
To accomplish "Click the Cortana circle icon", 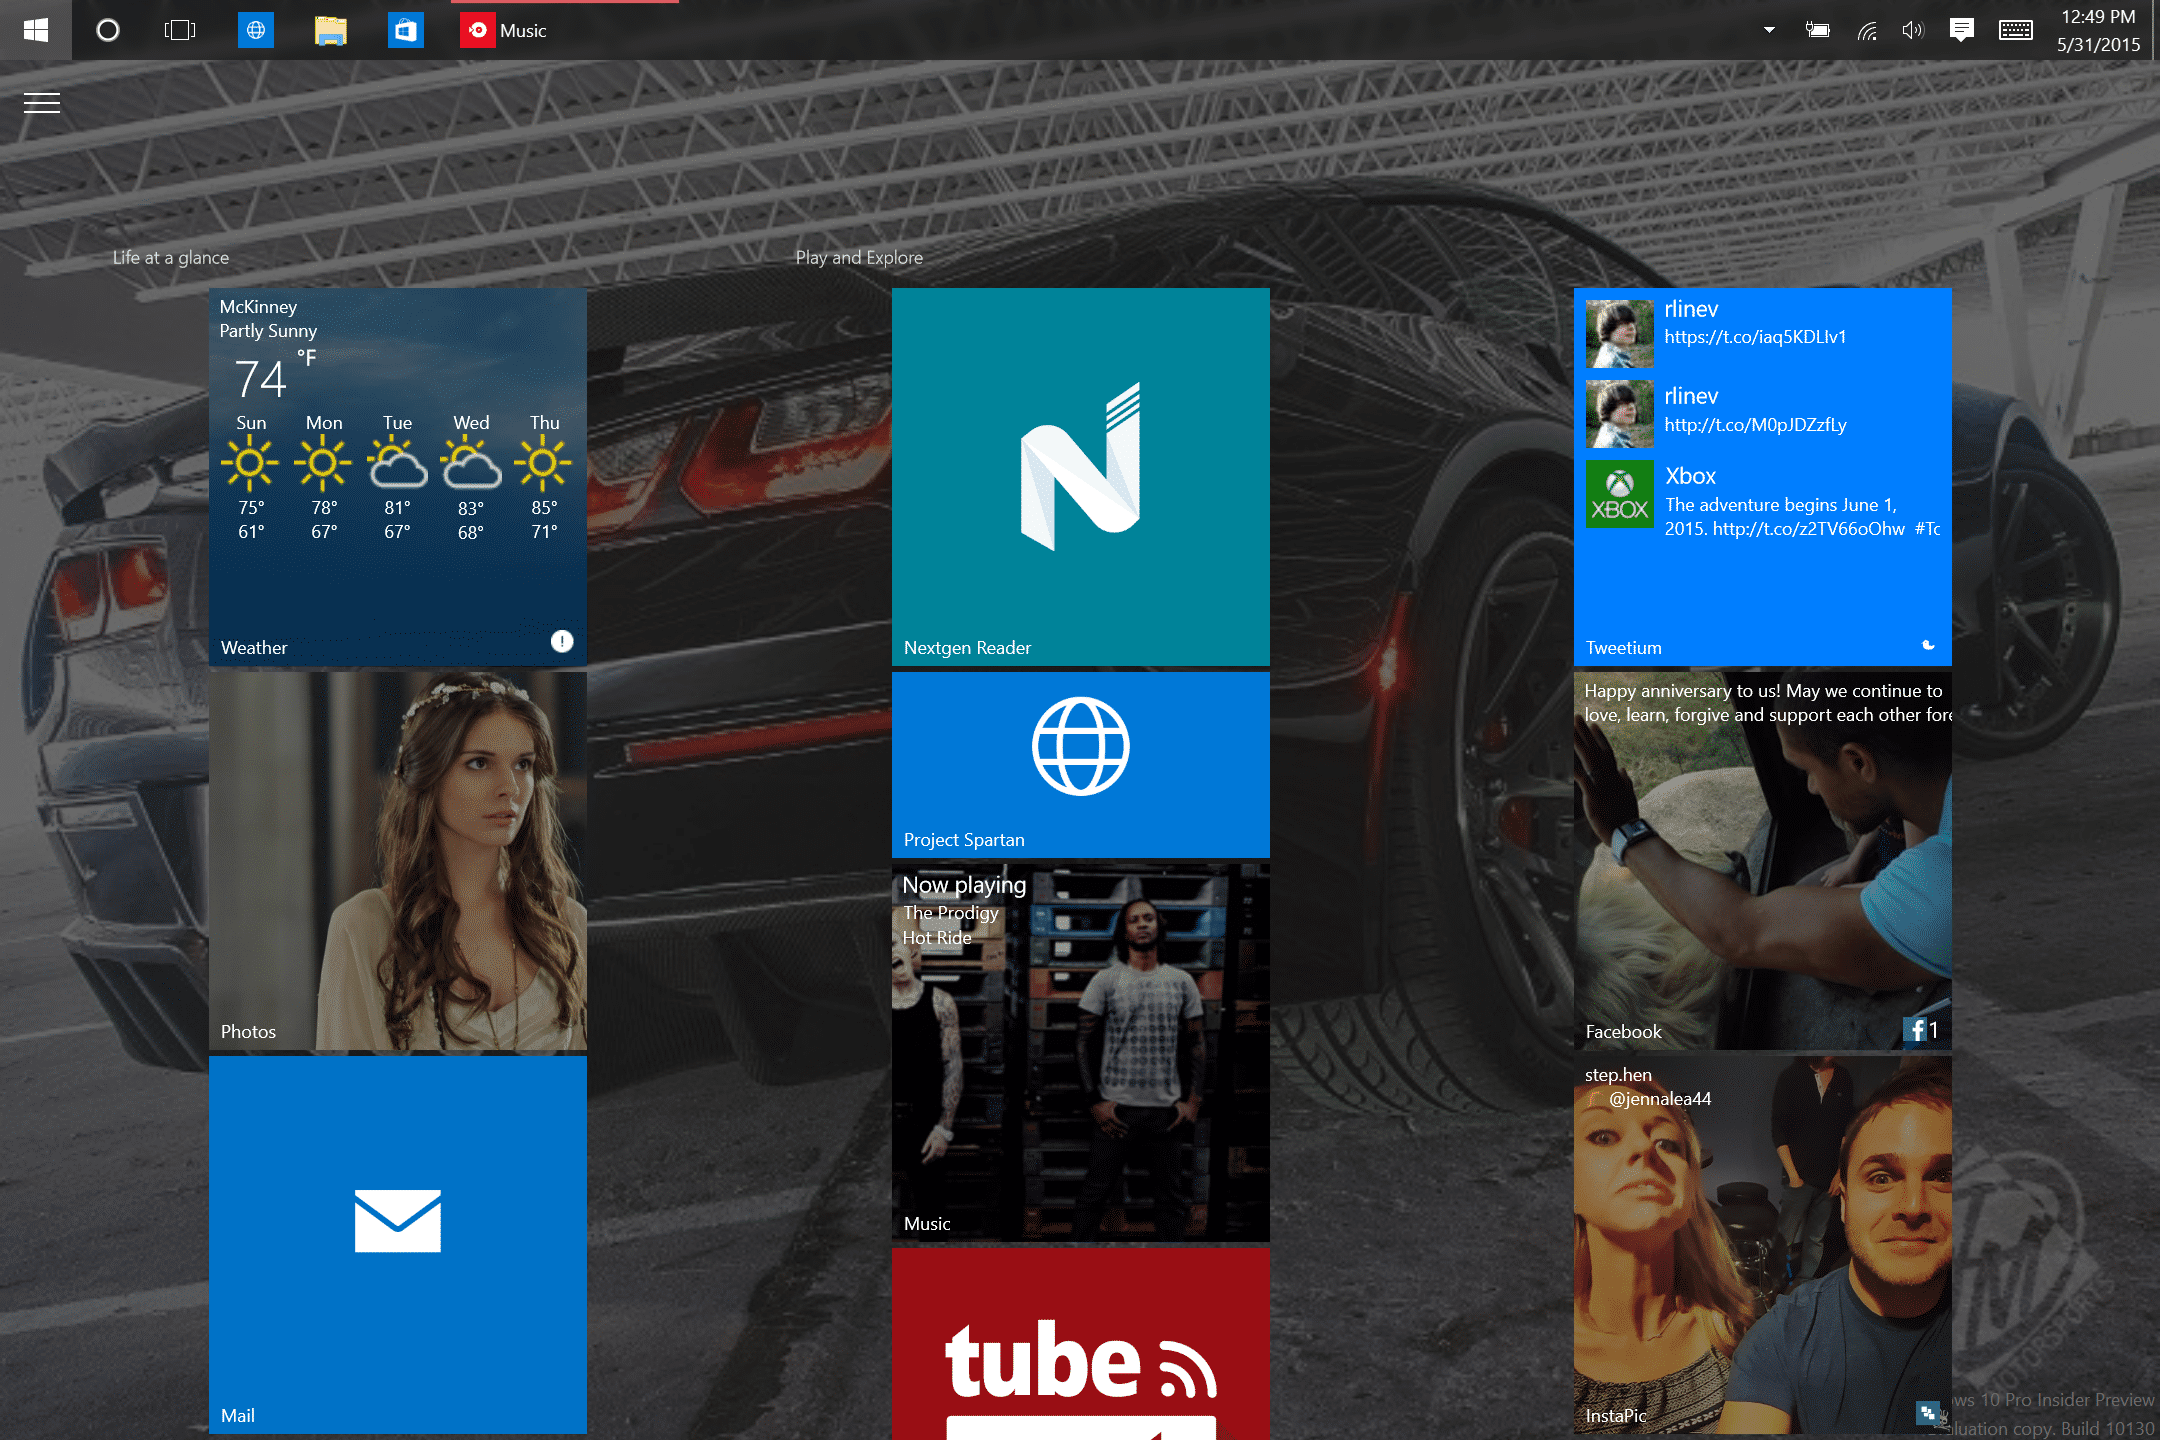I will coord(108,30).
